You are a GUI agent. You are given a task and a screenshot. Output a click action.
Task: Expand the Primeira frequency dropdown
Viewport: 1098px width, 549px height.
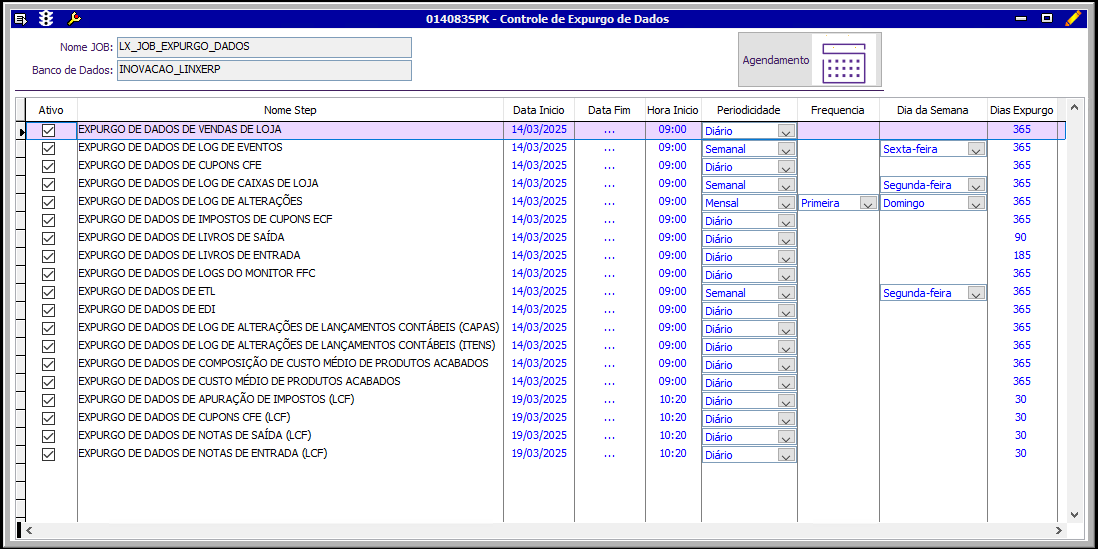coord(868,203)
